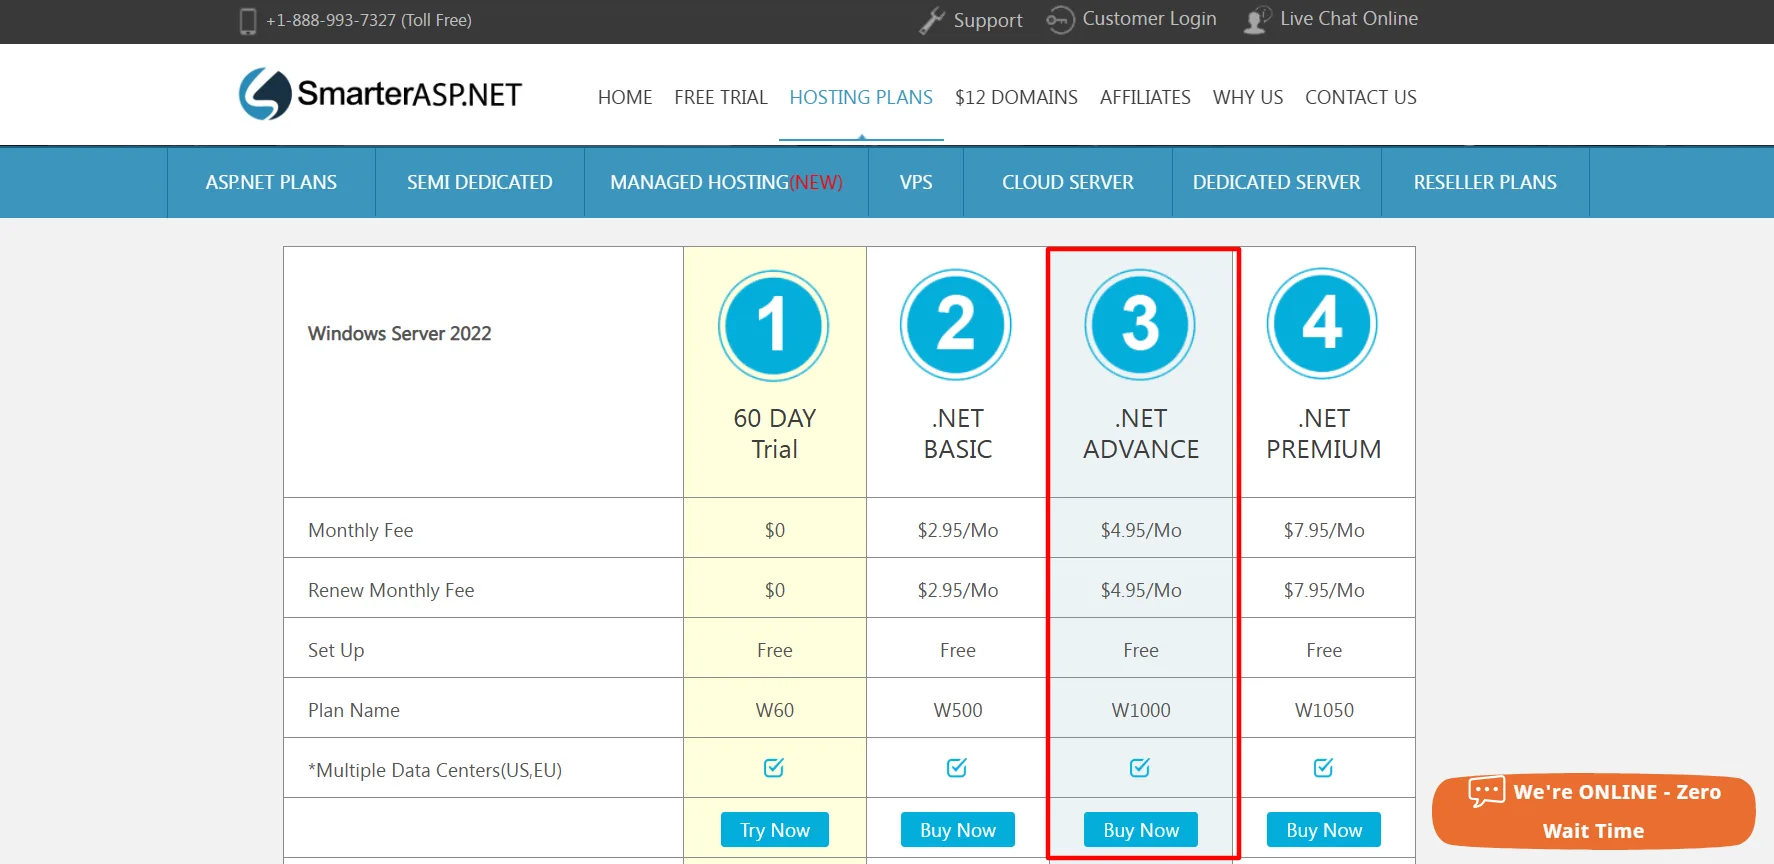
Task: Click the phone icon beside the toll-free number
Action: (248, 21)
